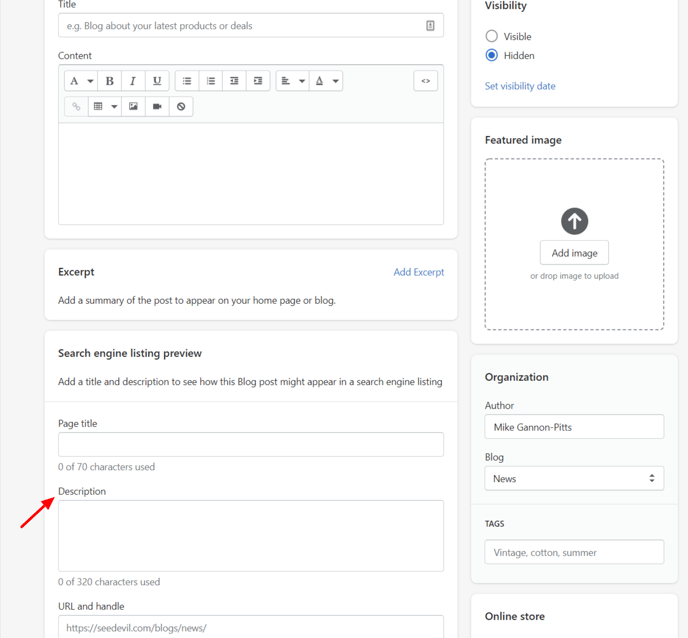The height and width of the screenshot is (638, 688).
Task: Click Set visibility date link
Action: 520,86
